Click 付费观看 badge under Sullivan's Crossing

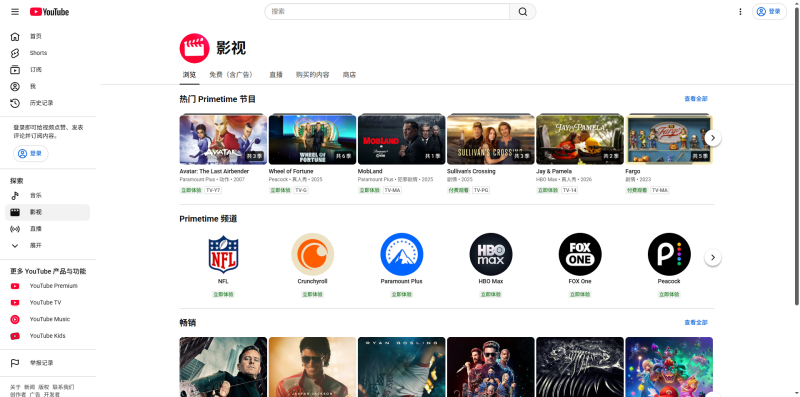click(458, 190)
